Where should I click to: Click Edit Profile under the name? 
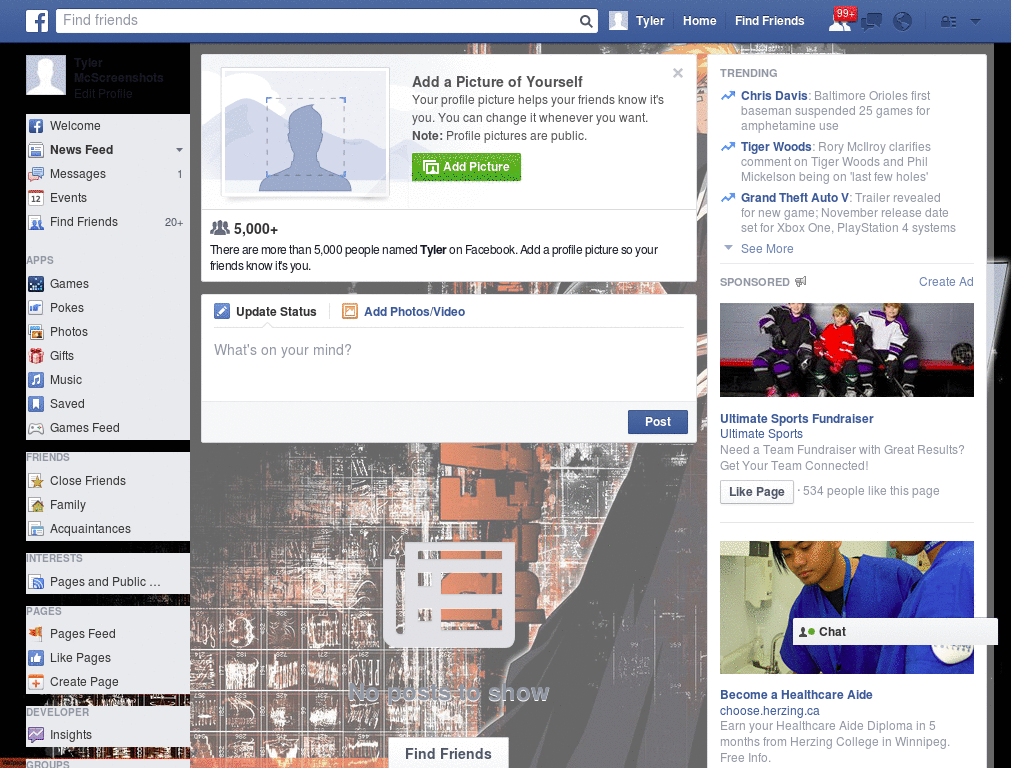coord(103,93)
